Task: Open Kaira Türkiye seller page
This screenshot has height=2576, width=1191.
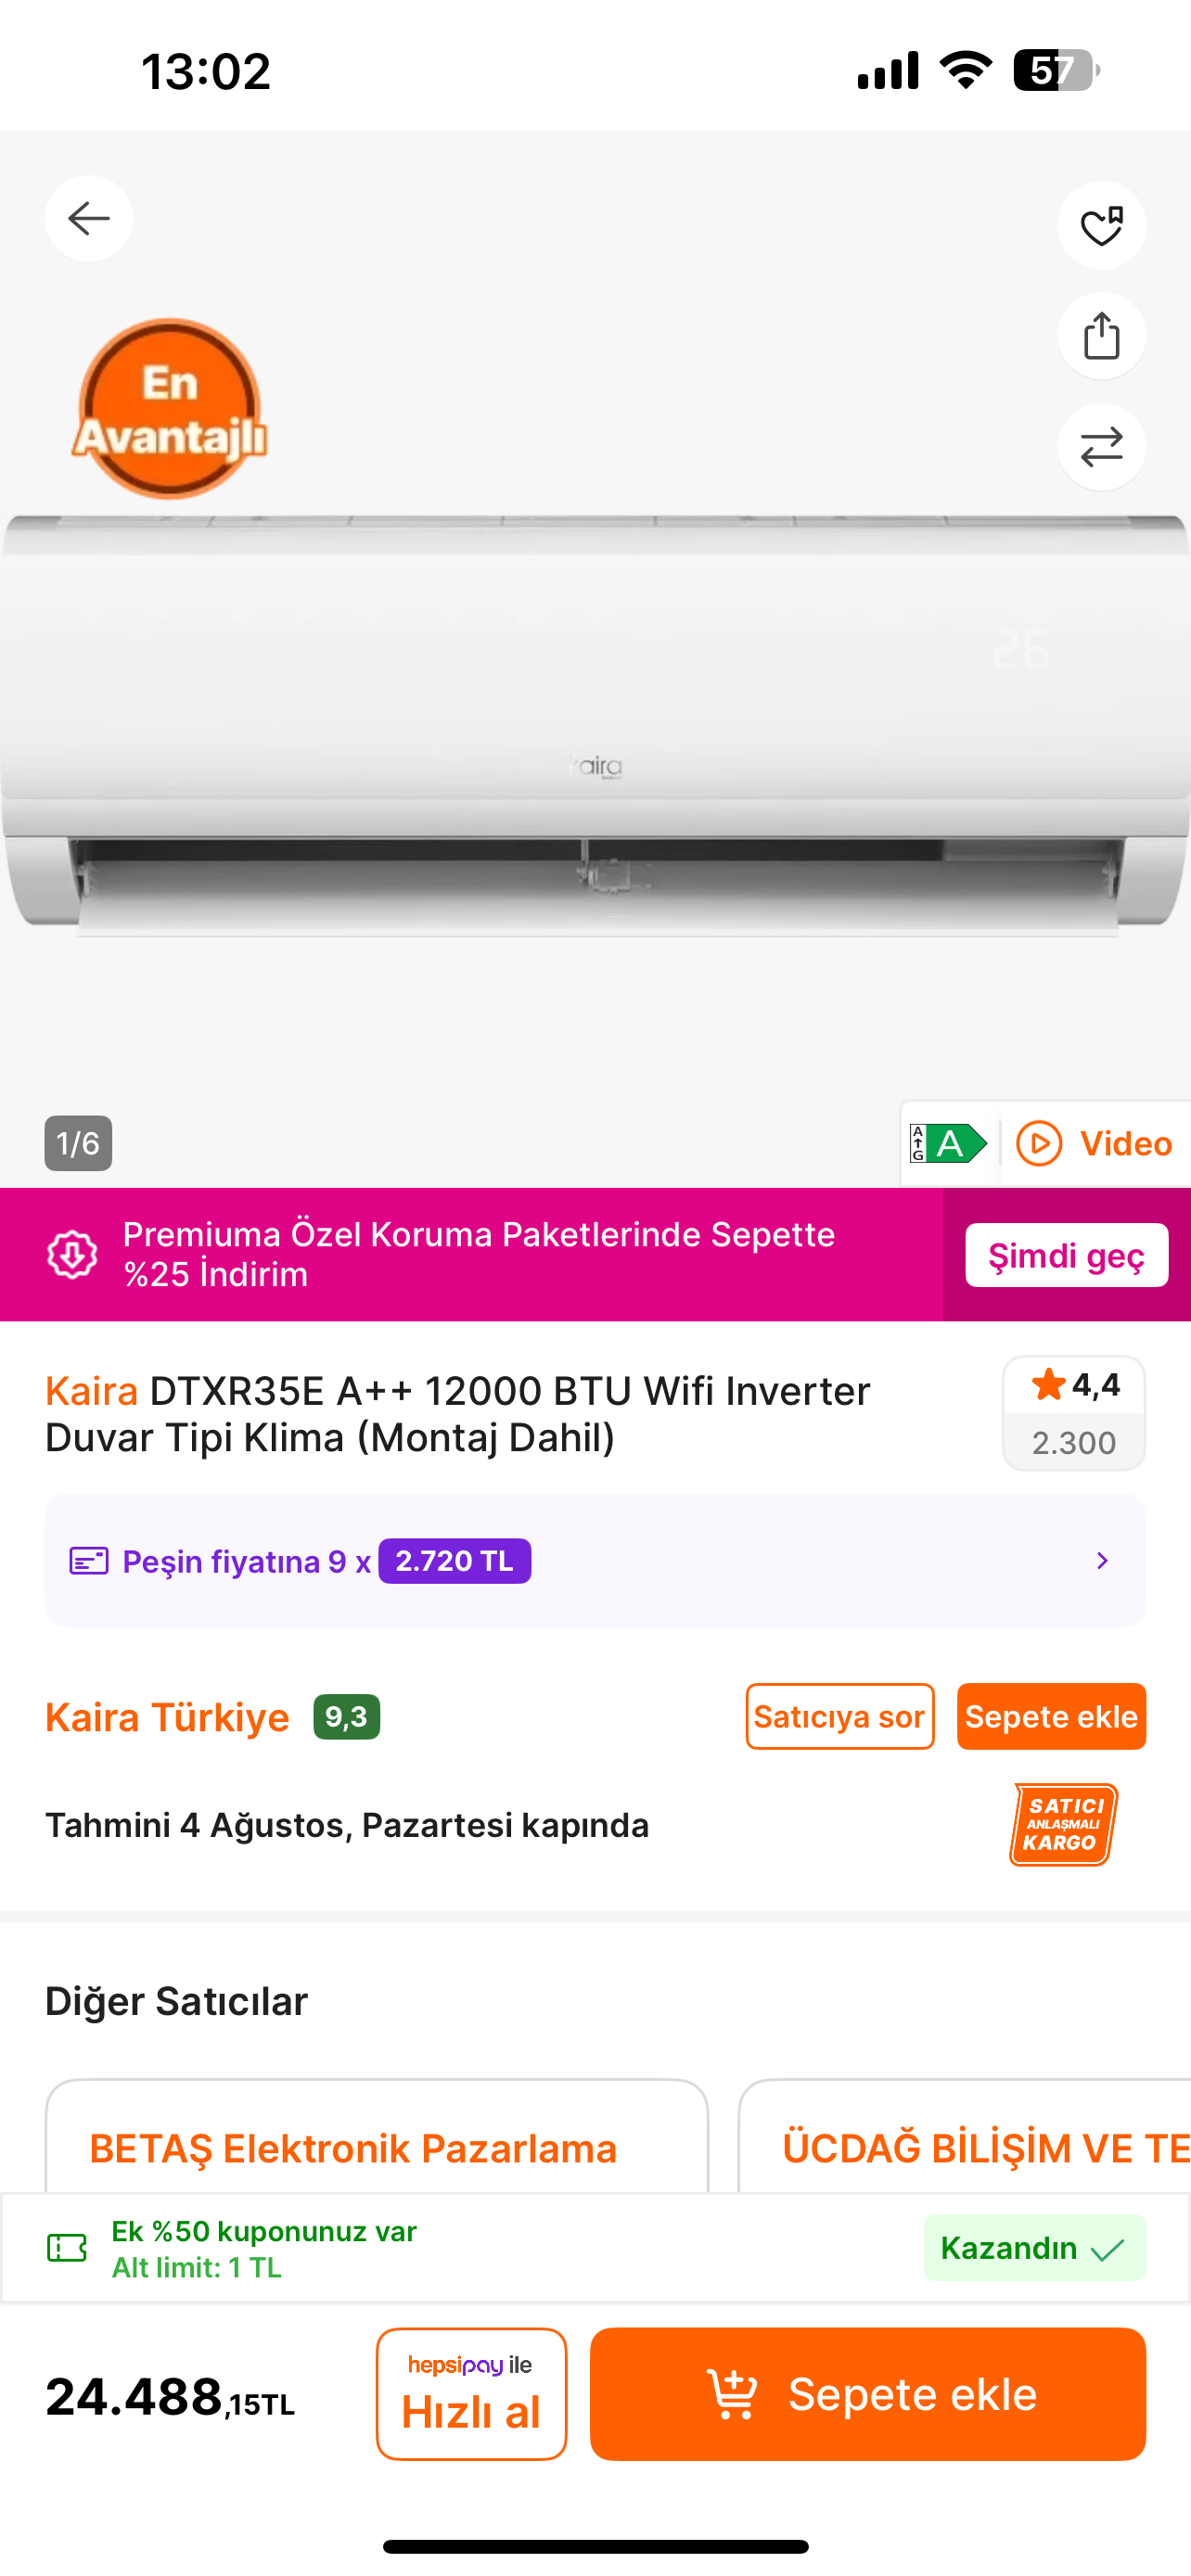Action: (167, 1717)
